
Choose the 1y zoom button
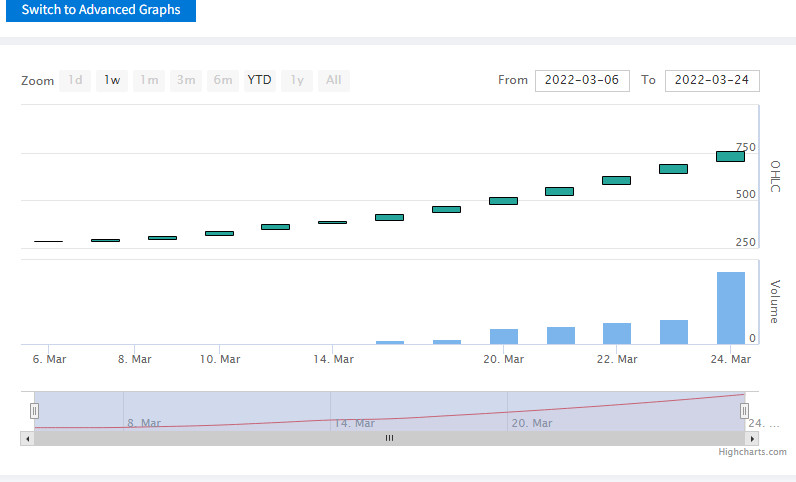point(297,80)
